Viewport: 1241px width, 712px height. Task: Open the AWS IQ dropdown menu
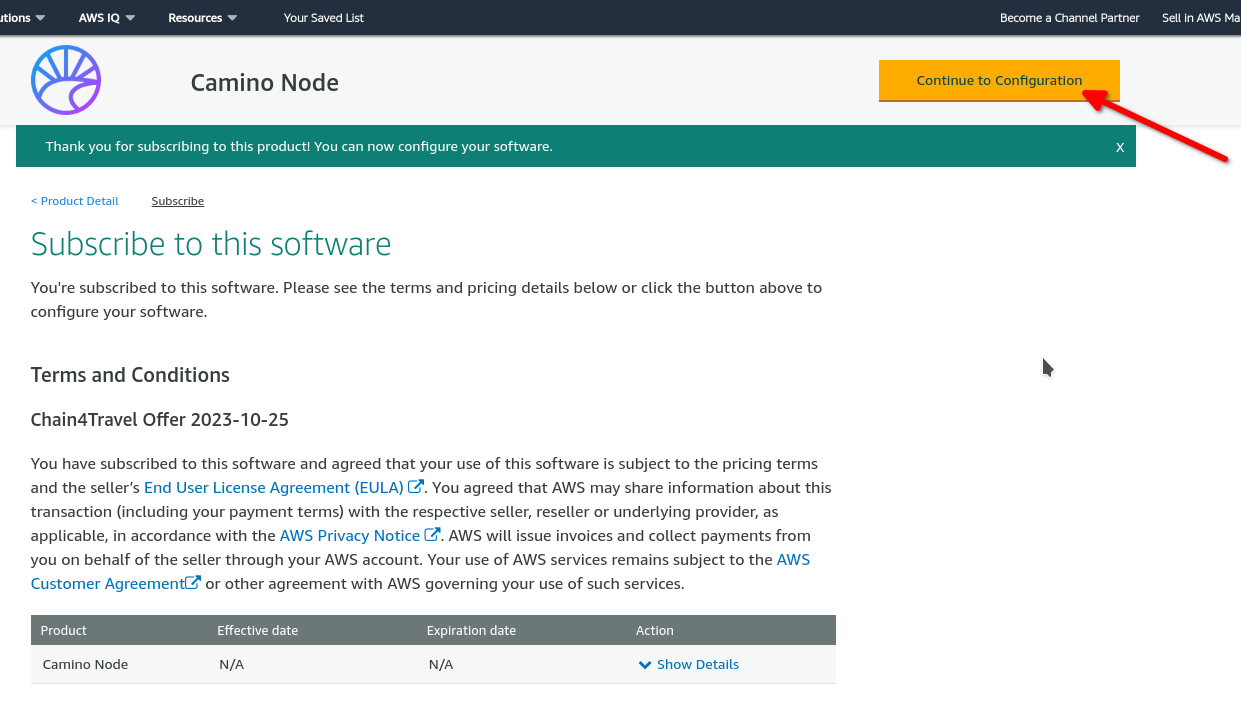click(x=106, y=18)
